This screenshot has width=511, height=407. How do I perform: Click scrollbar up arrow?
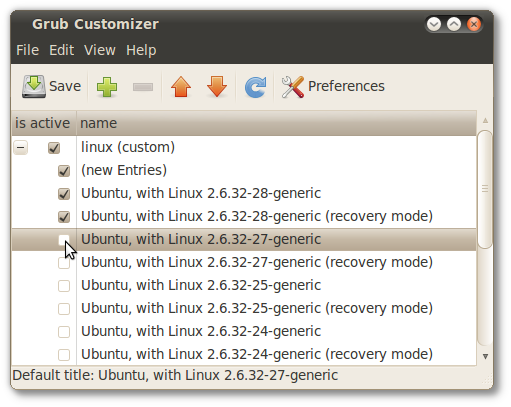pyautogui.click(x=485, y=120)
